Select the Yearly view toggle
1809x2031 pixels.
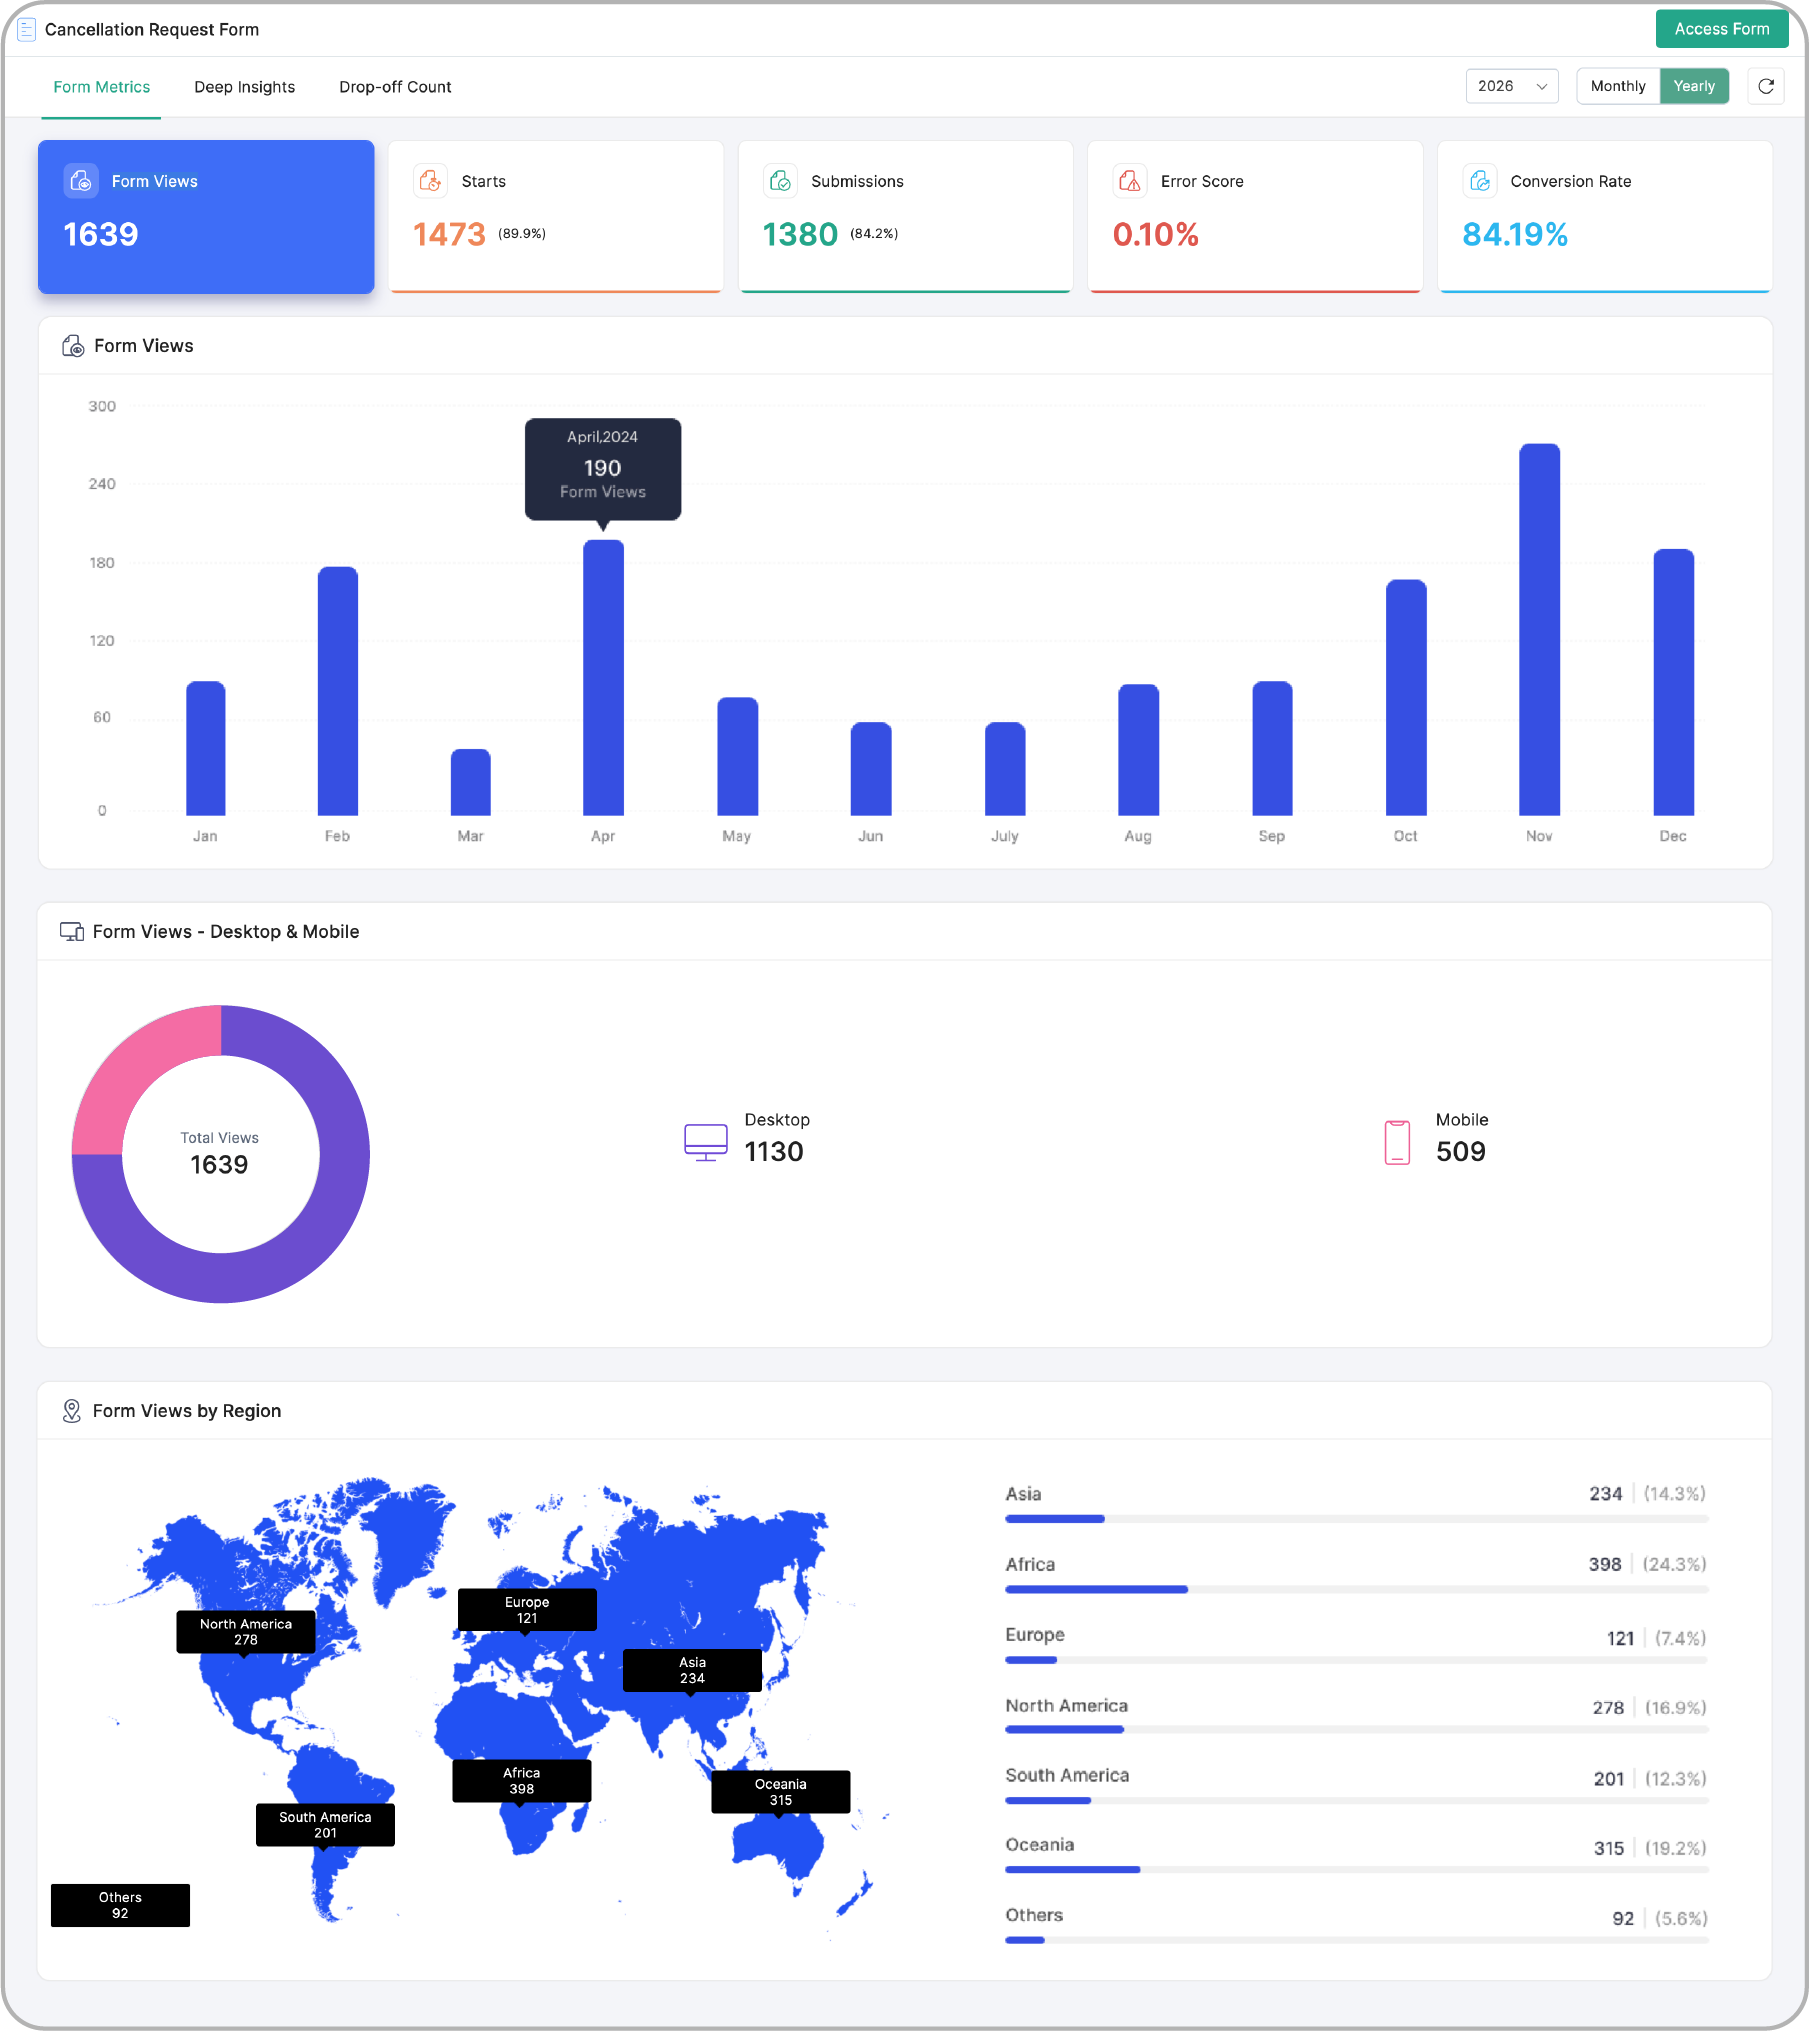[1694, 86]
